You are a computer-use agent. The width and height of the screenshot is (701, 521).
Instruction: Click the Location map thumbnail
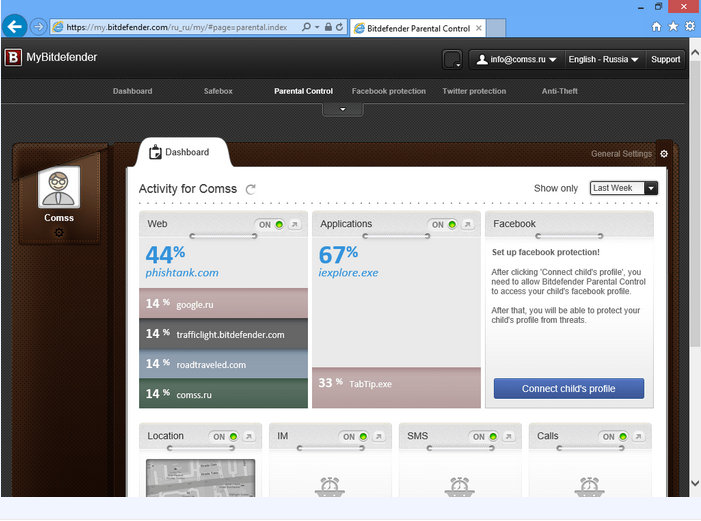200,478
